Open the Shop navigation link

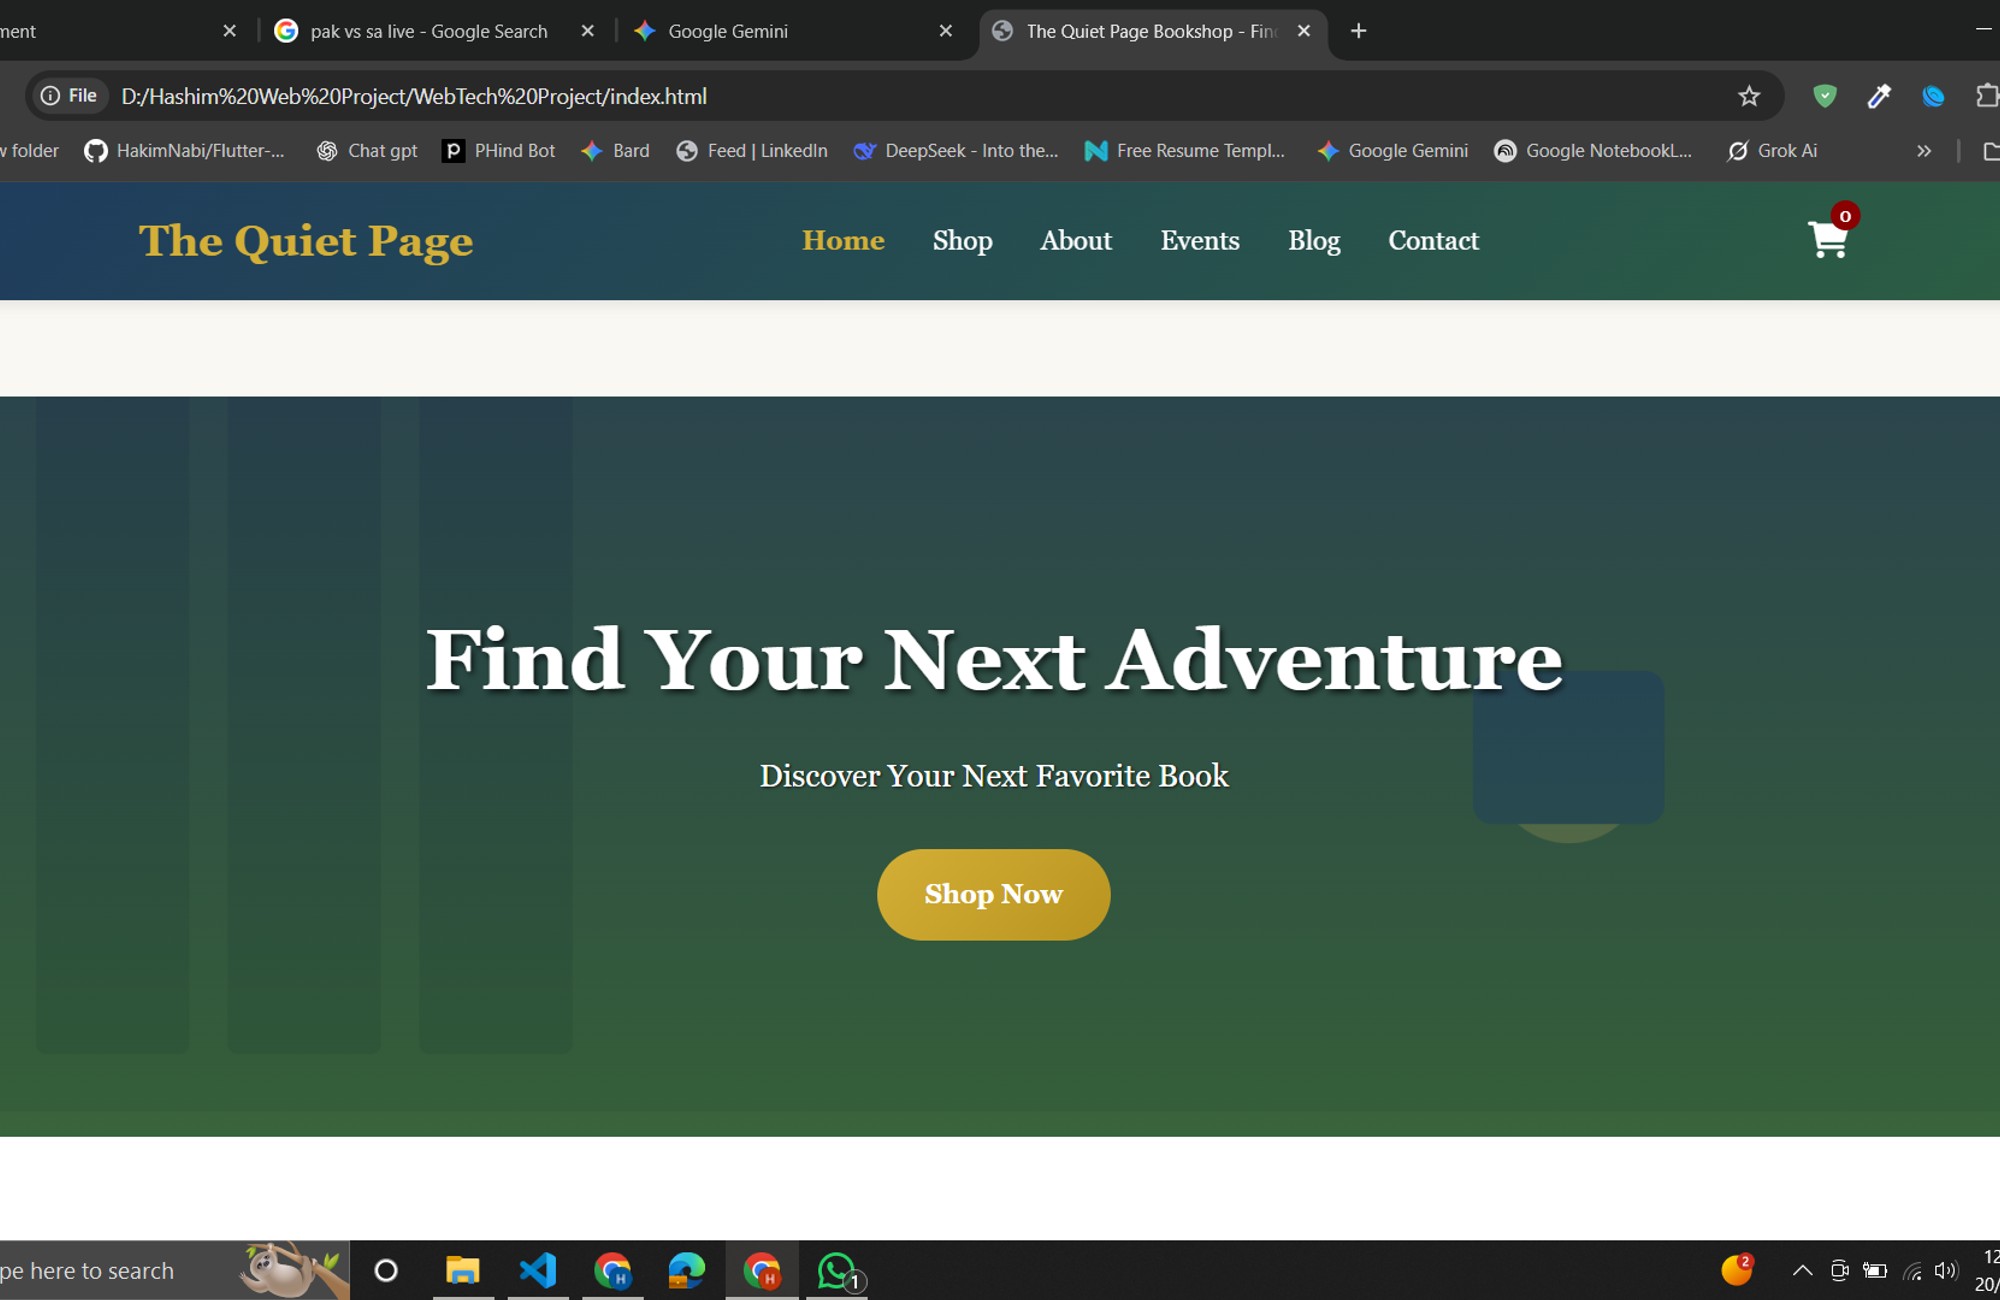pos(962,240)
